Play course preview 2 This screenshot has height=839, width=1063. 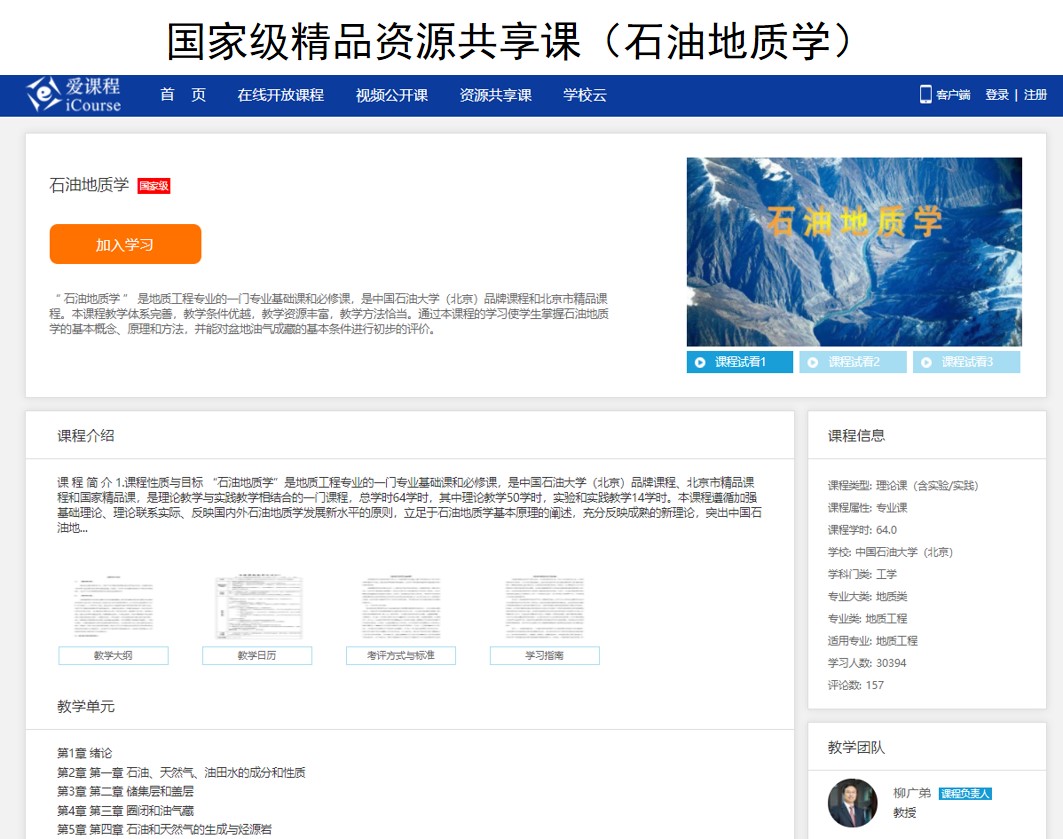click(x=852, y=362)
